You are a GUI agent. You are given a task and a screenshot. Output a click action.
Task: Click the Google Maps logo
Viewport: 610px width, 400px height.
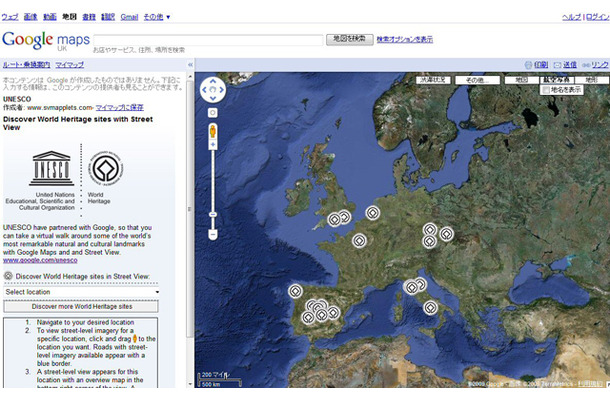46,40
